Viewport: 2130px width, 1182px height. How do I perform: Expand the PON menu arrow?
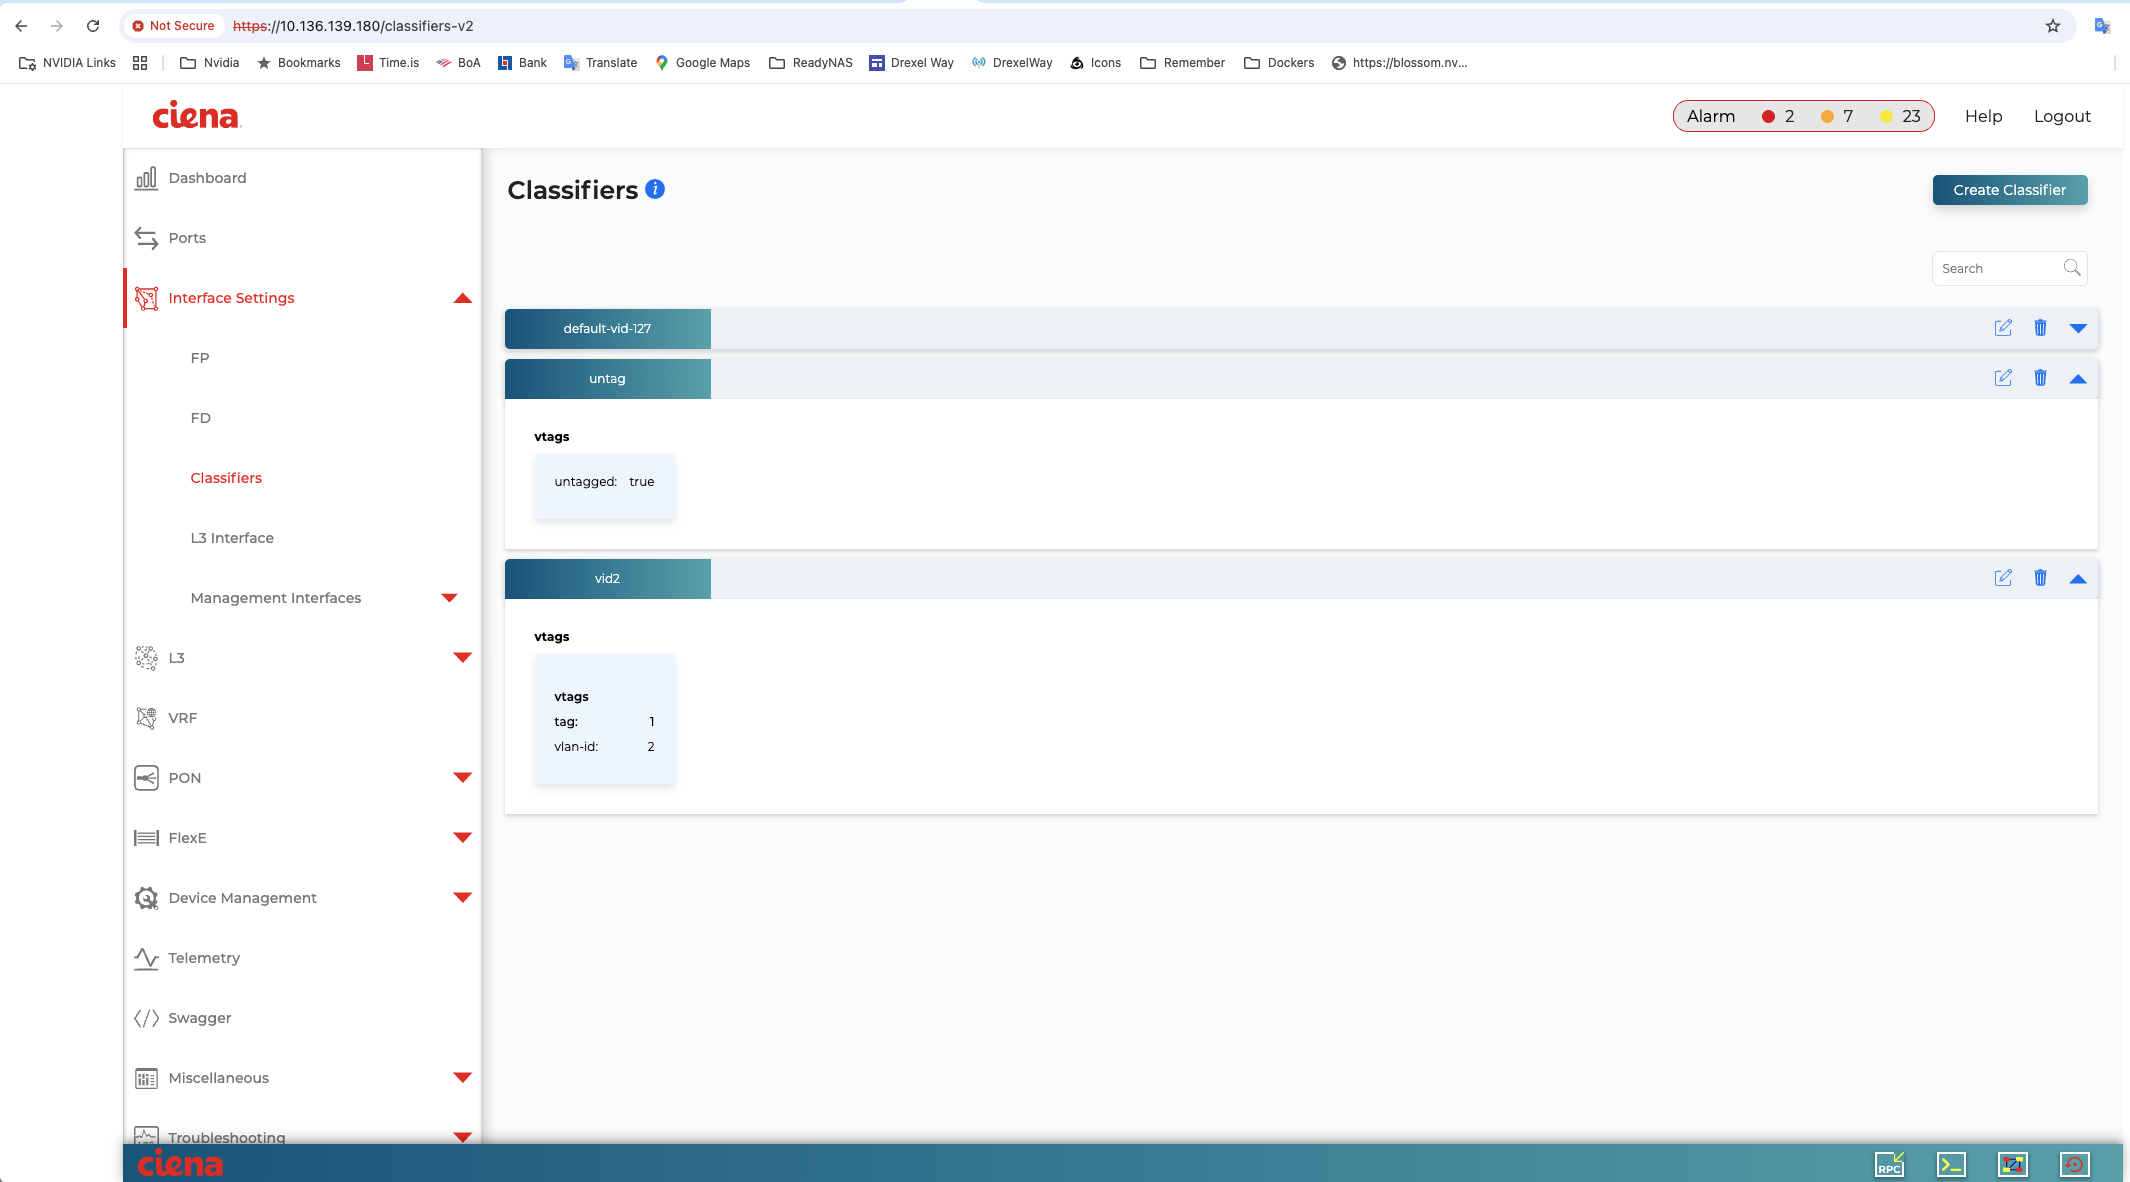coord(462,778)
